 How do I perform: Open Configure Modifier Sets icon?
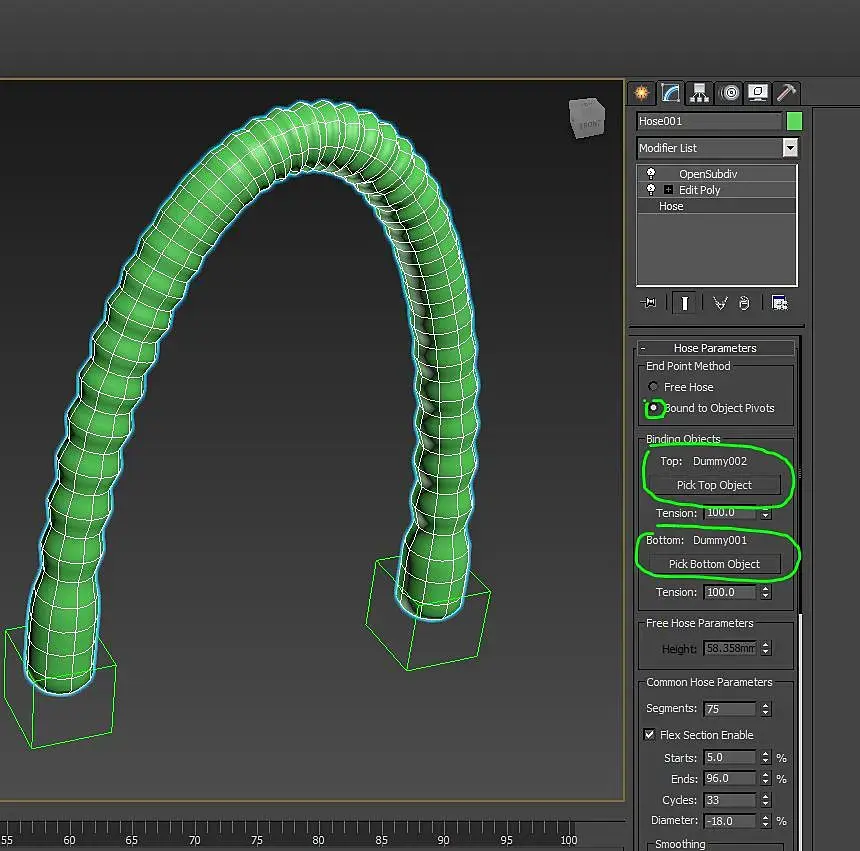click(x=780, y=302)
